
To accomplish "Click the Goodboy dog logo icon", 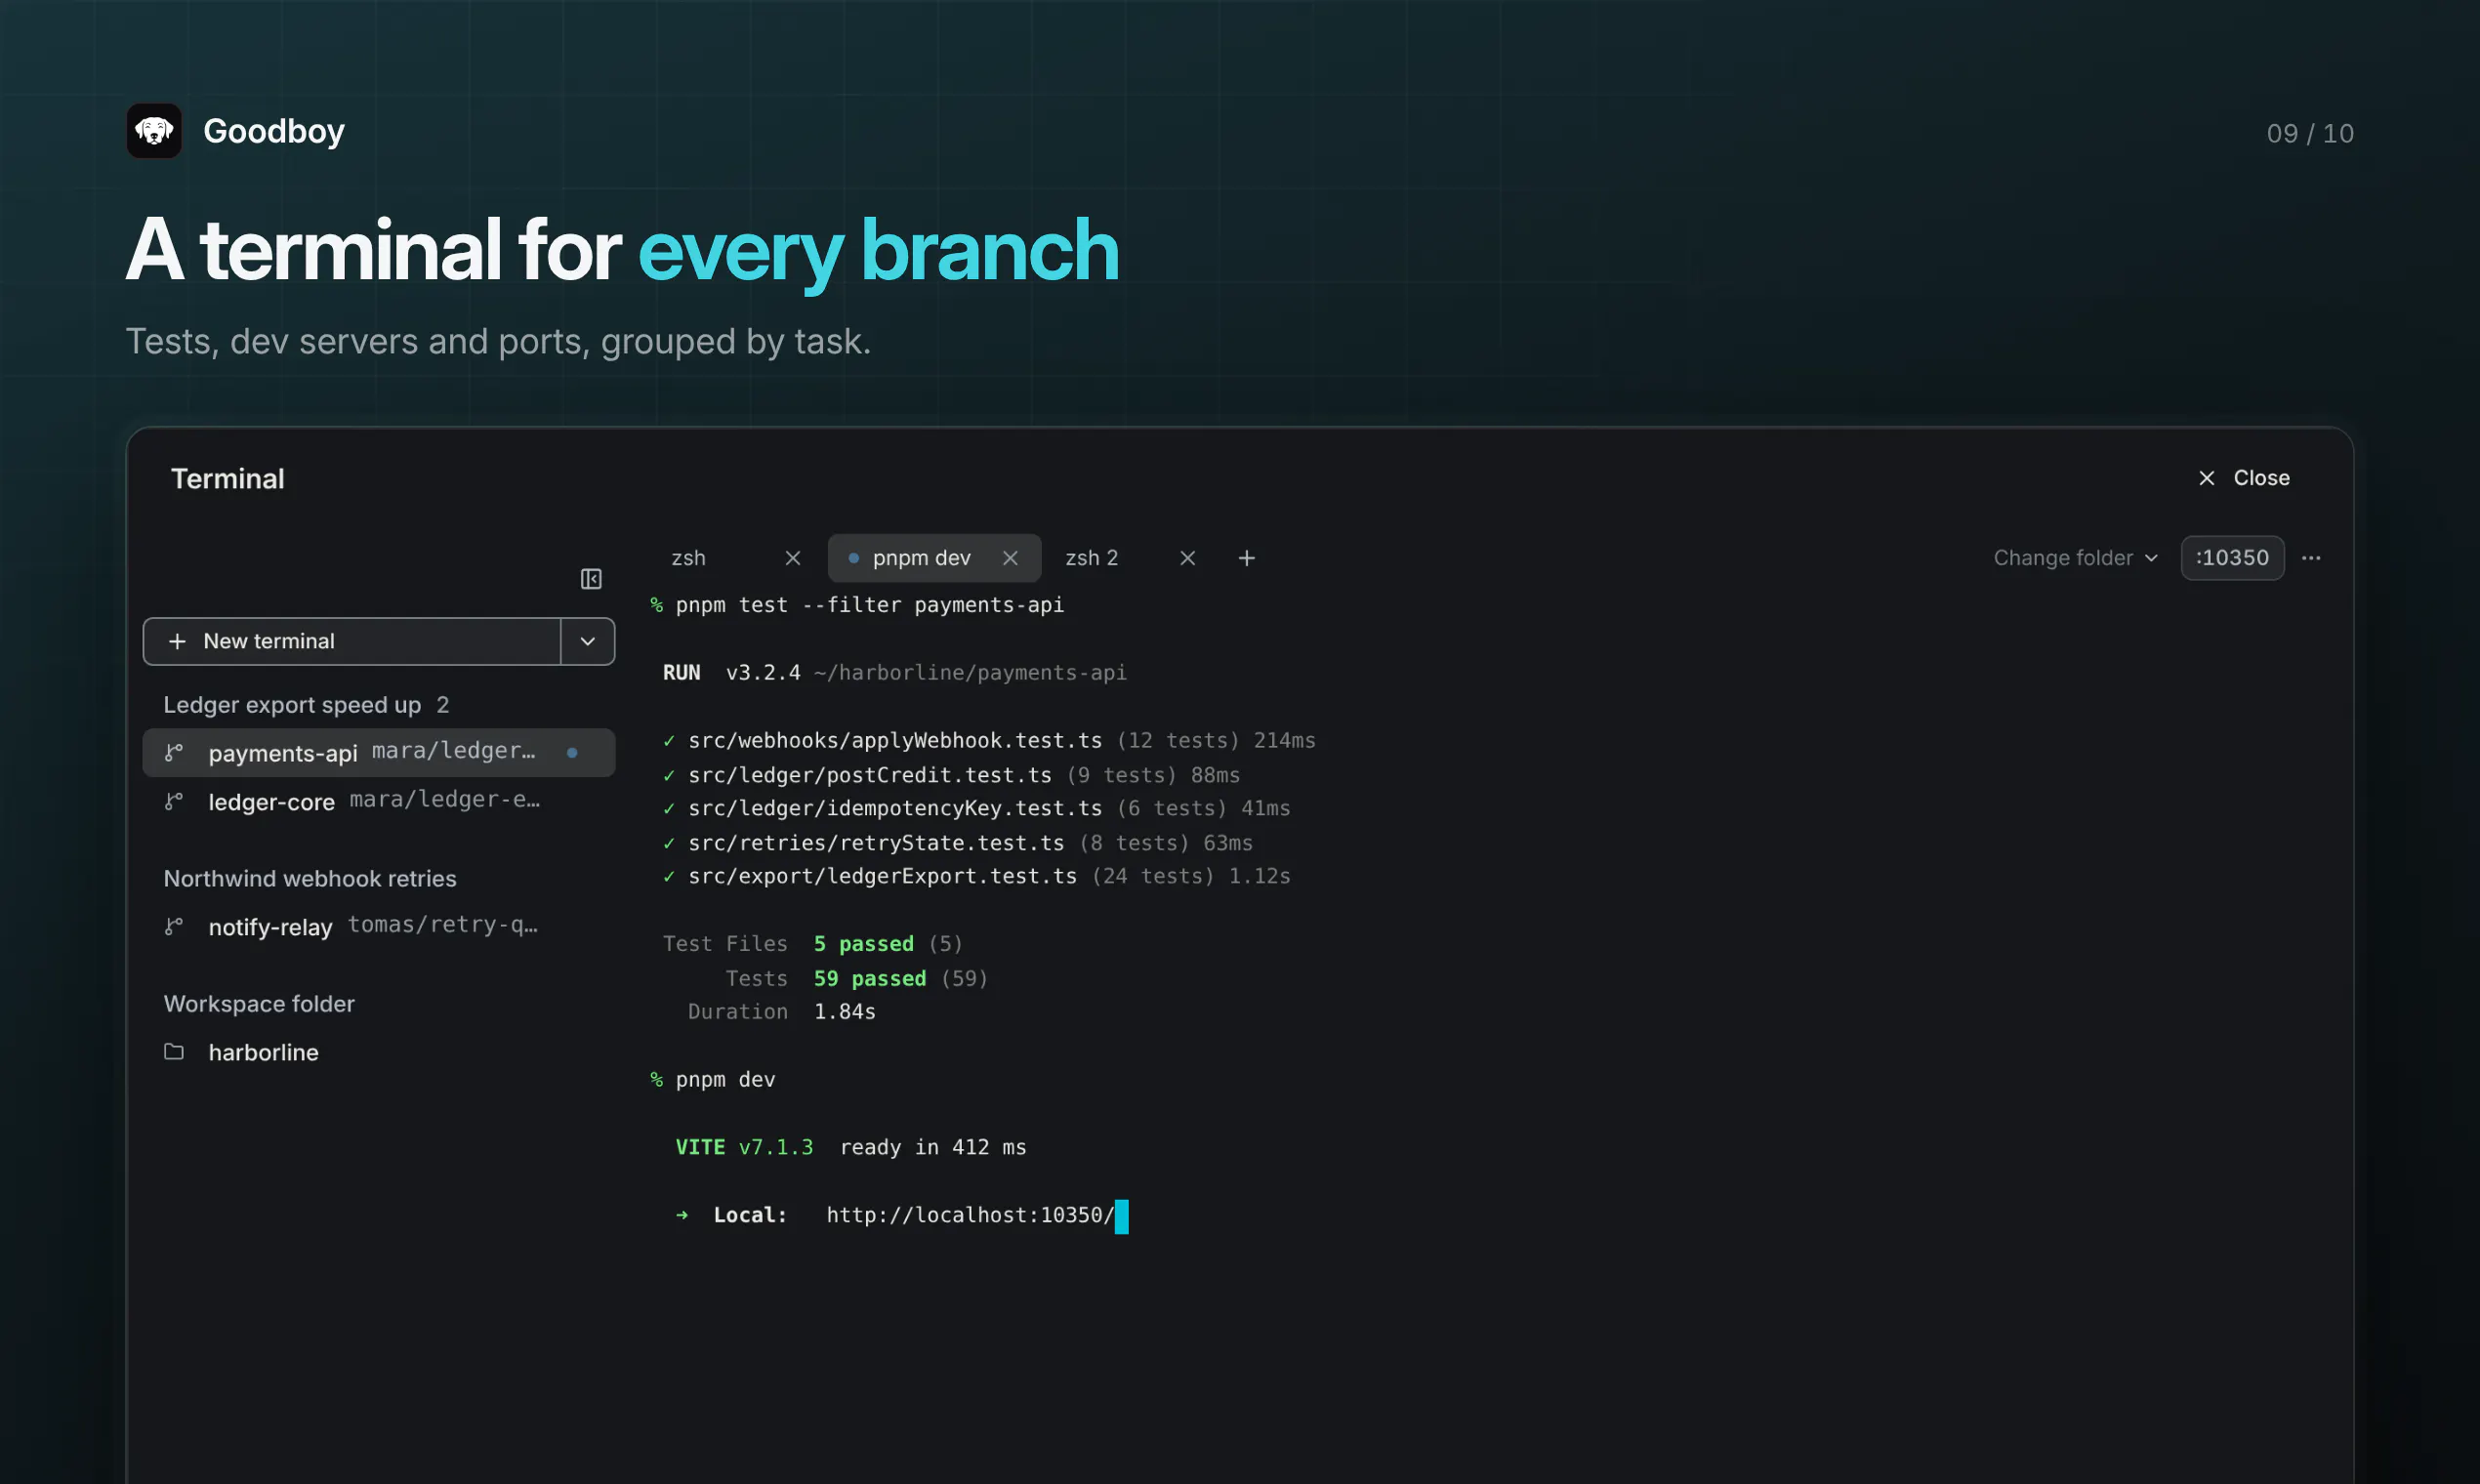I will pyautogui.click(x=154, y=131).
